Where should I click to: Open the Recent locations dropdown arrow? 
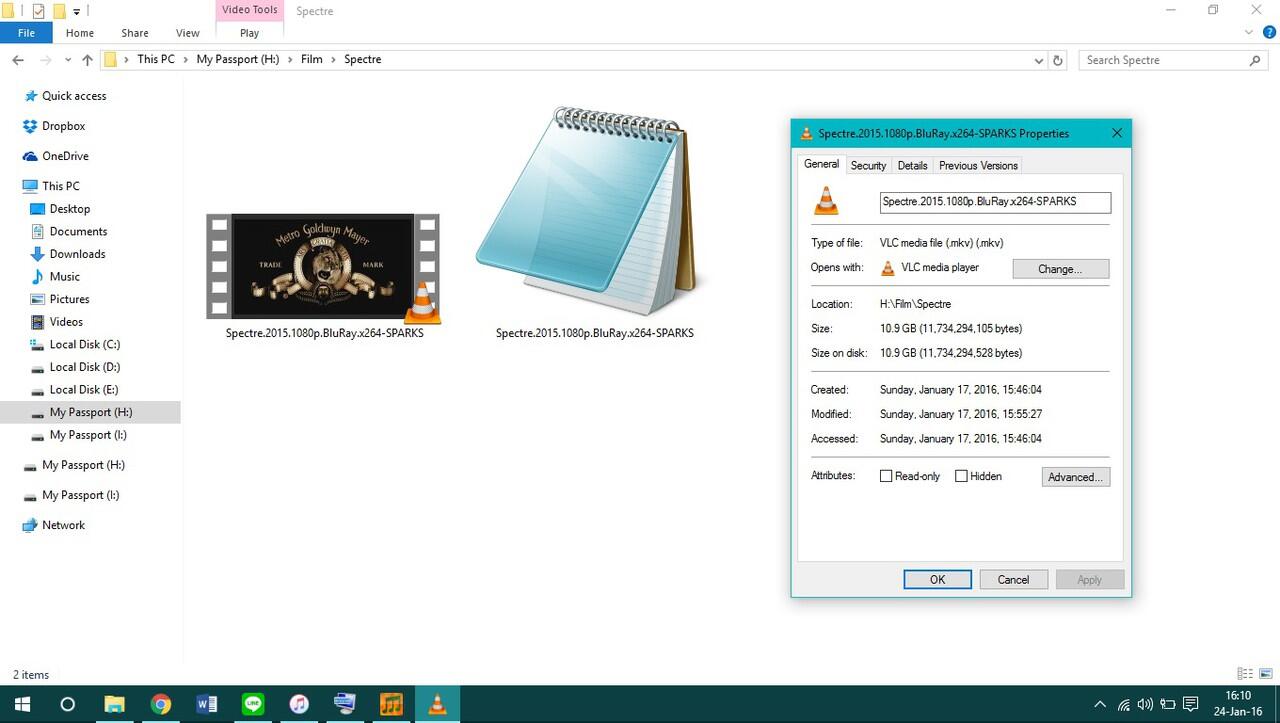68,60
